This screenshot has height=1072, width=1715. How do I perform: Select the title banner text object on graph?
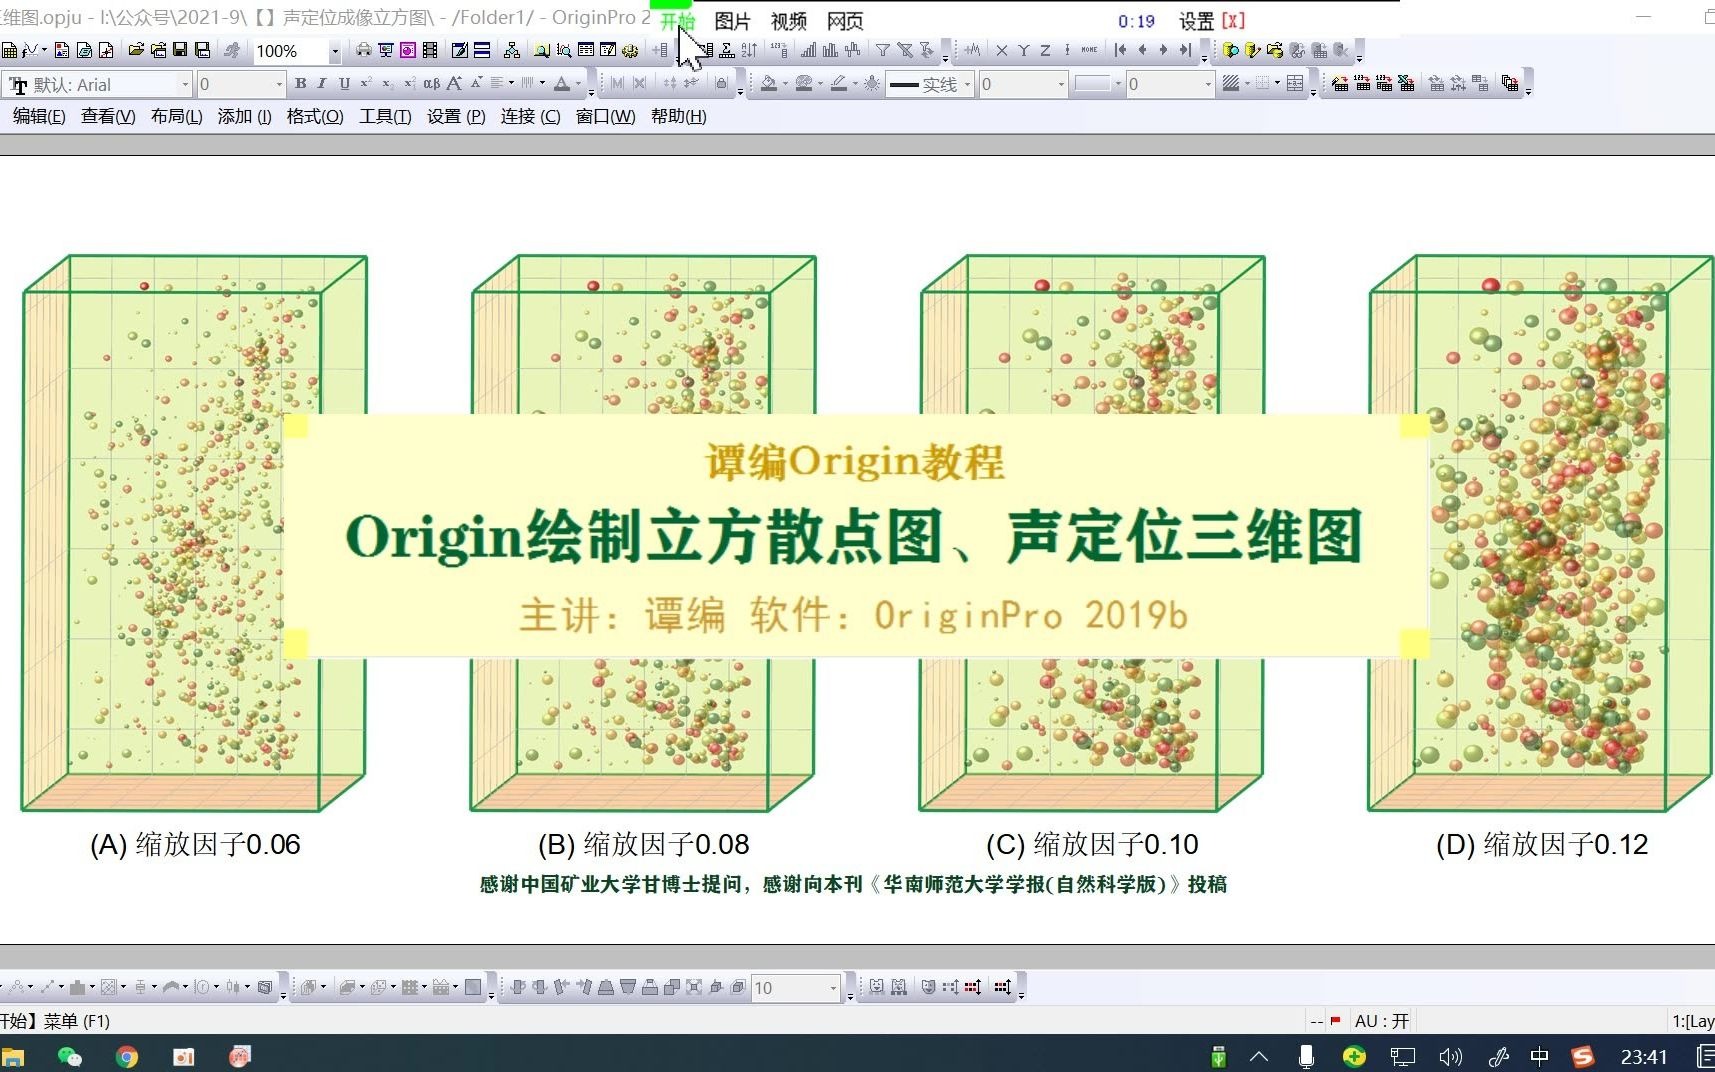pyautogui.click(x=855, y=536)
